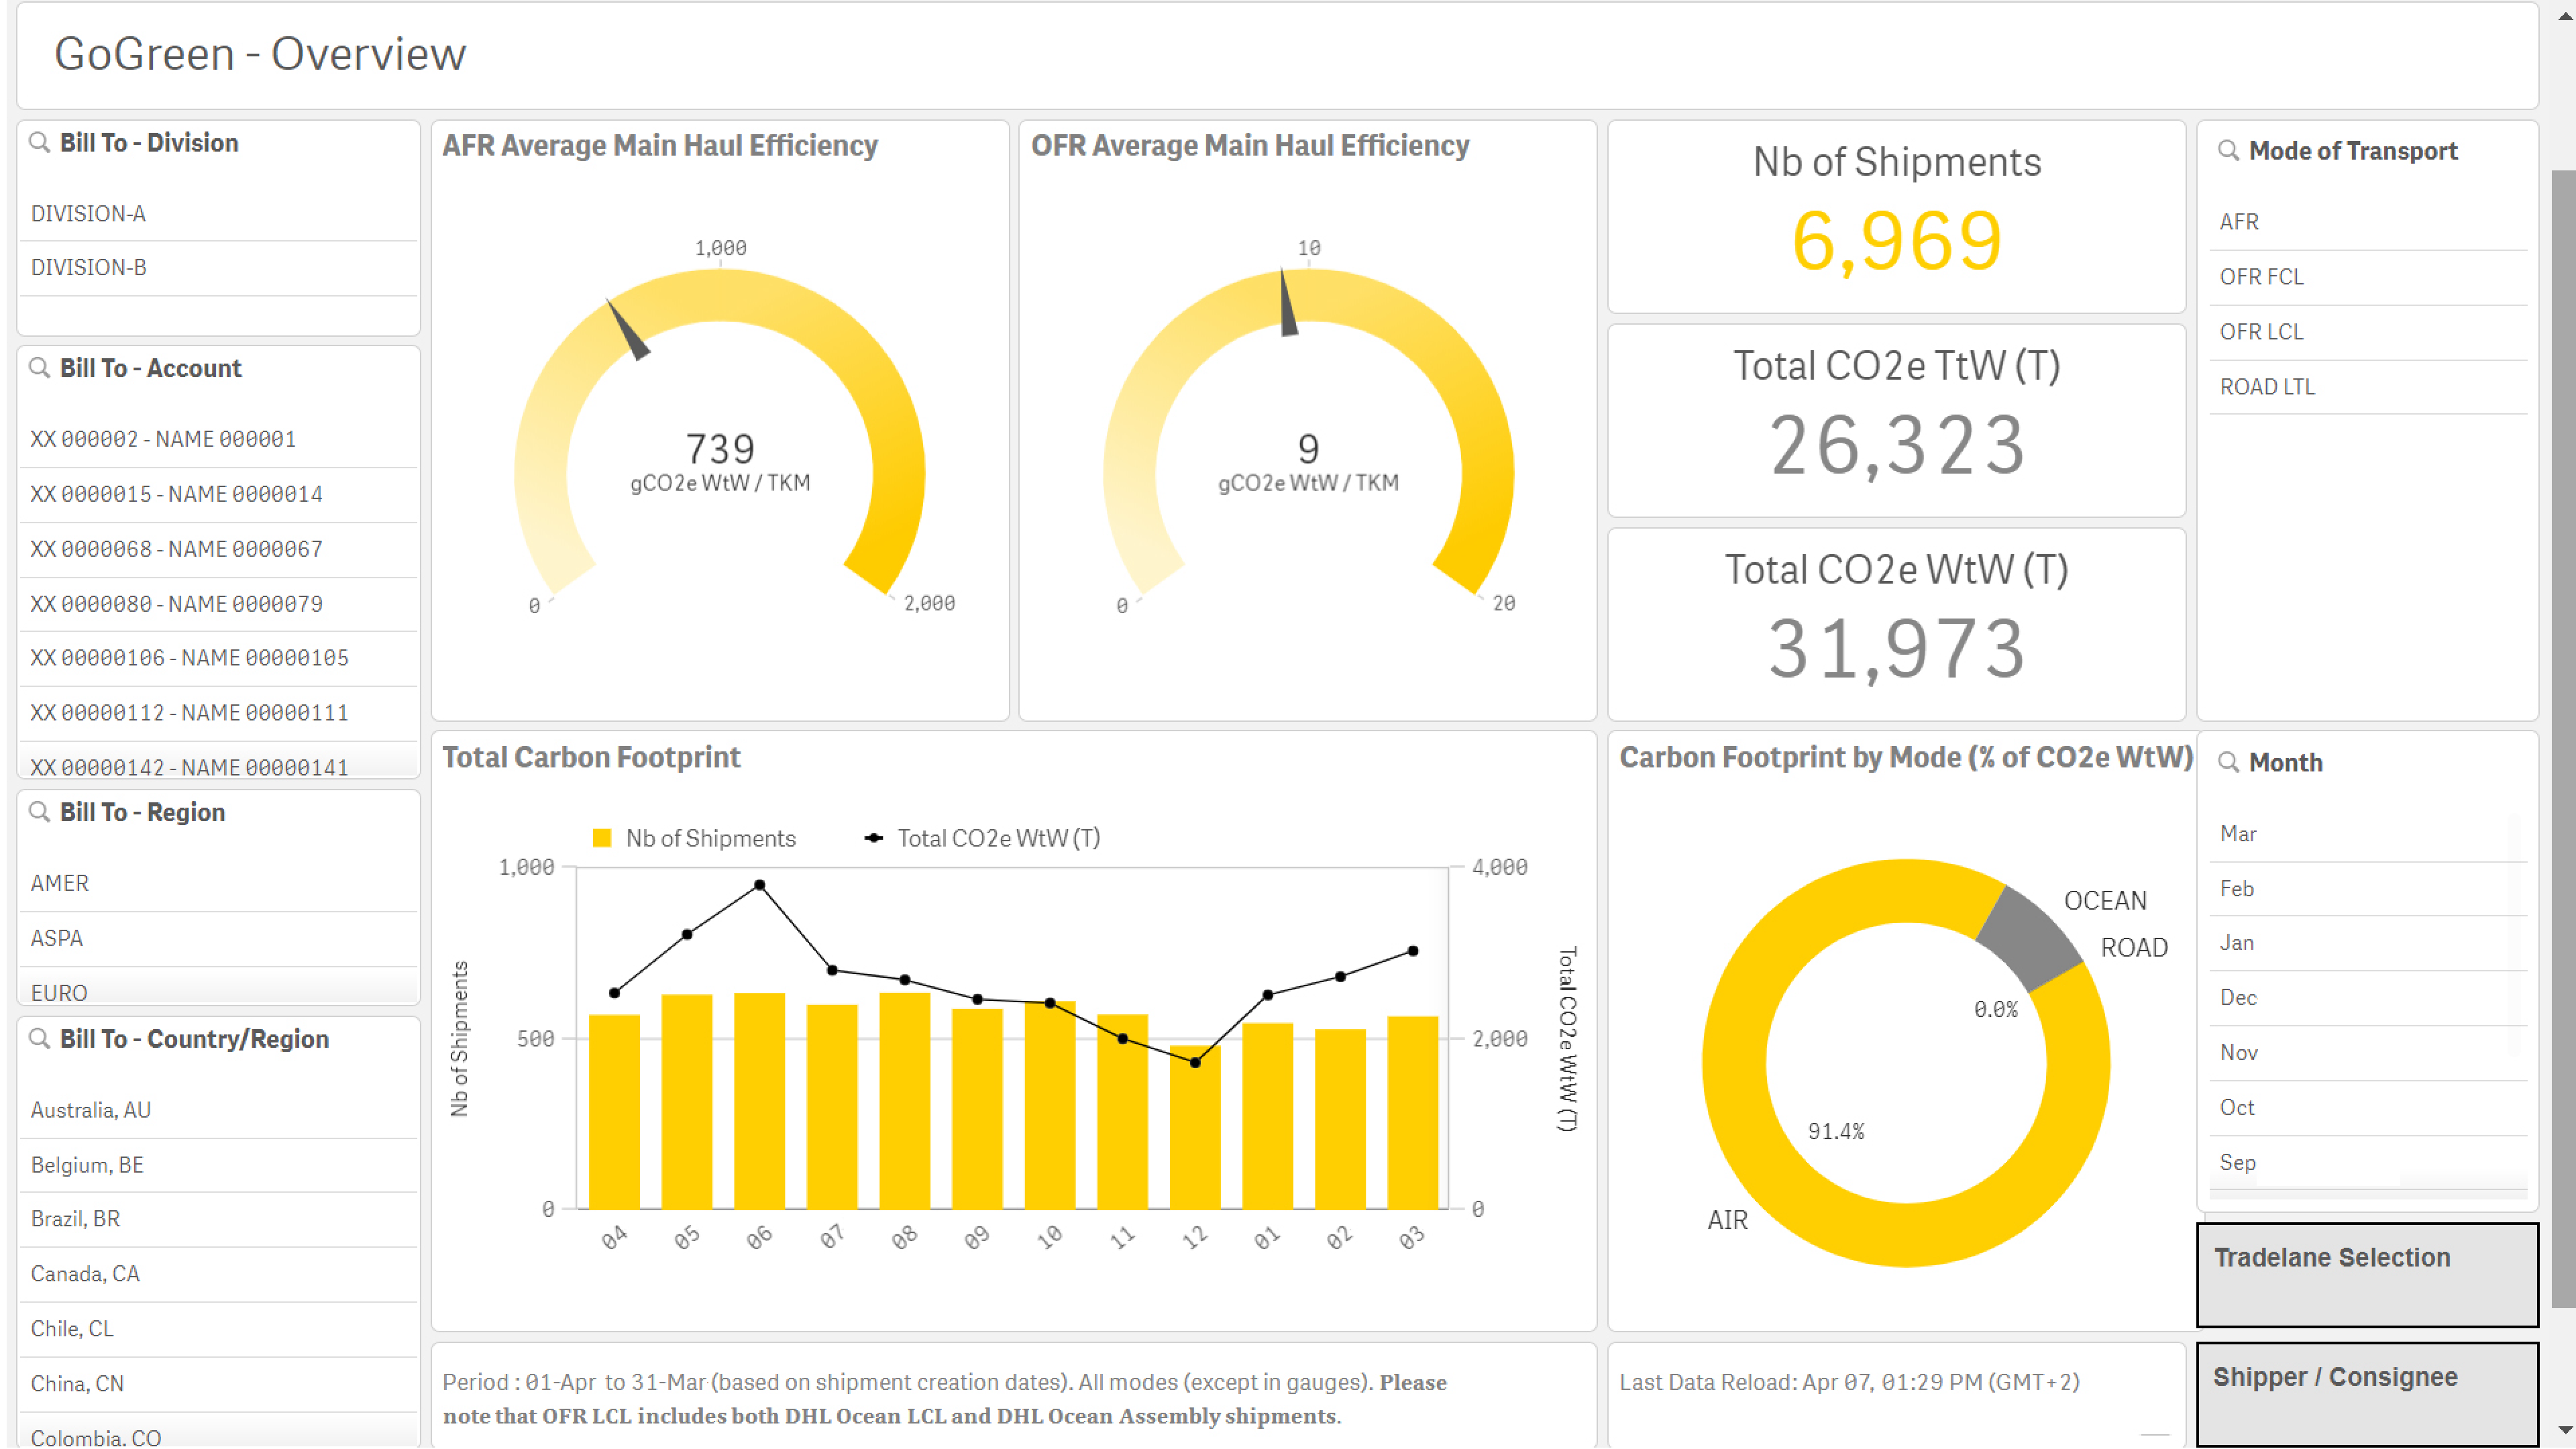Choose Australia, AU from country list
This screenshot has width=2576, height=1449.
[90, 1110]
